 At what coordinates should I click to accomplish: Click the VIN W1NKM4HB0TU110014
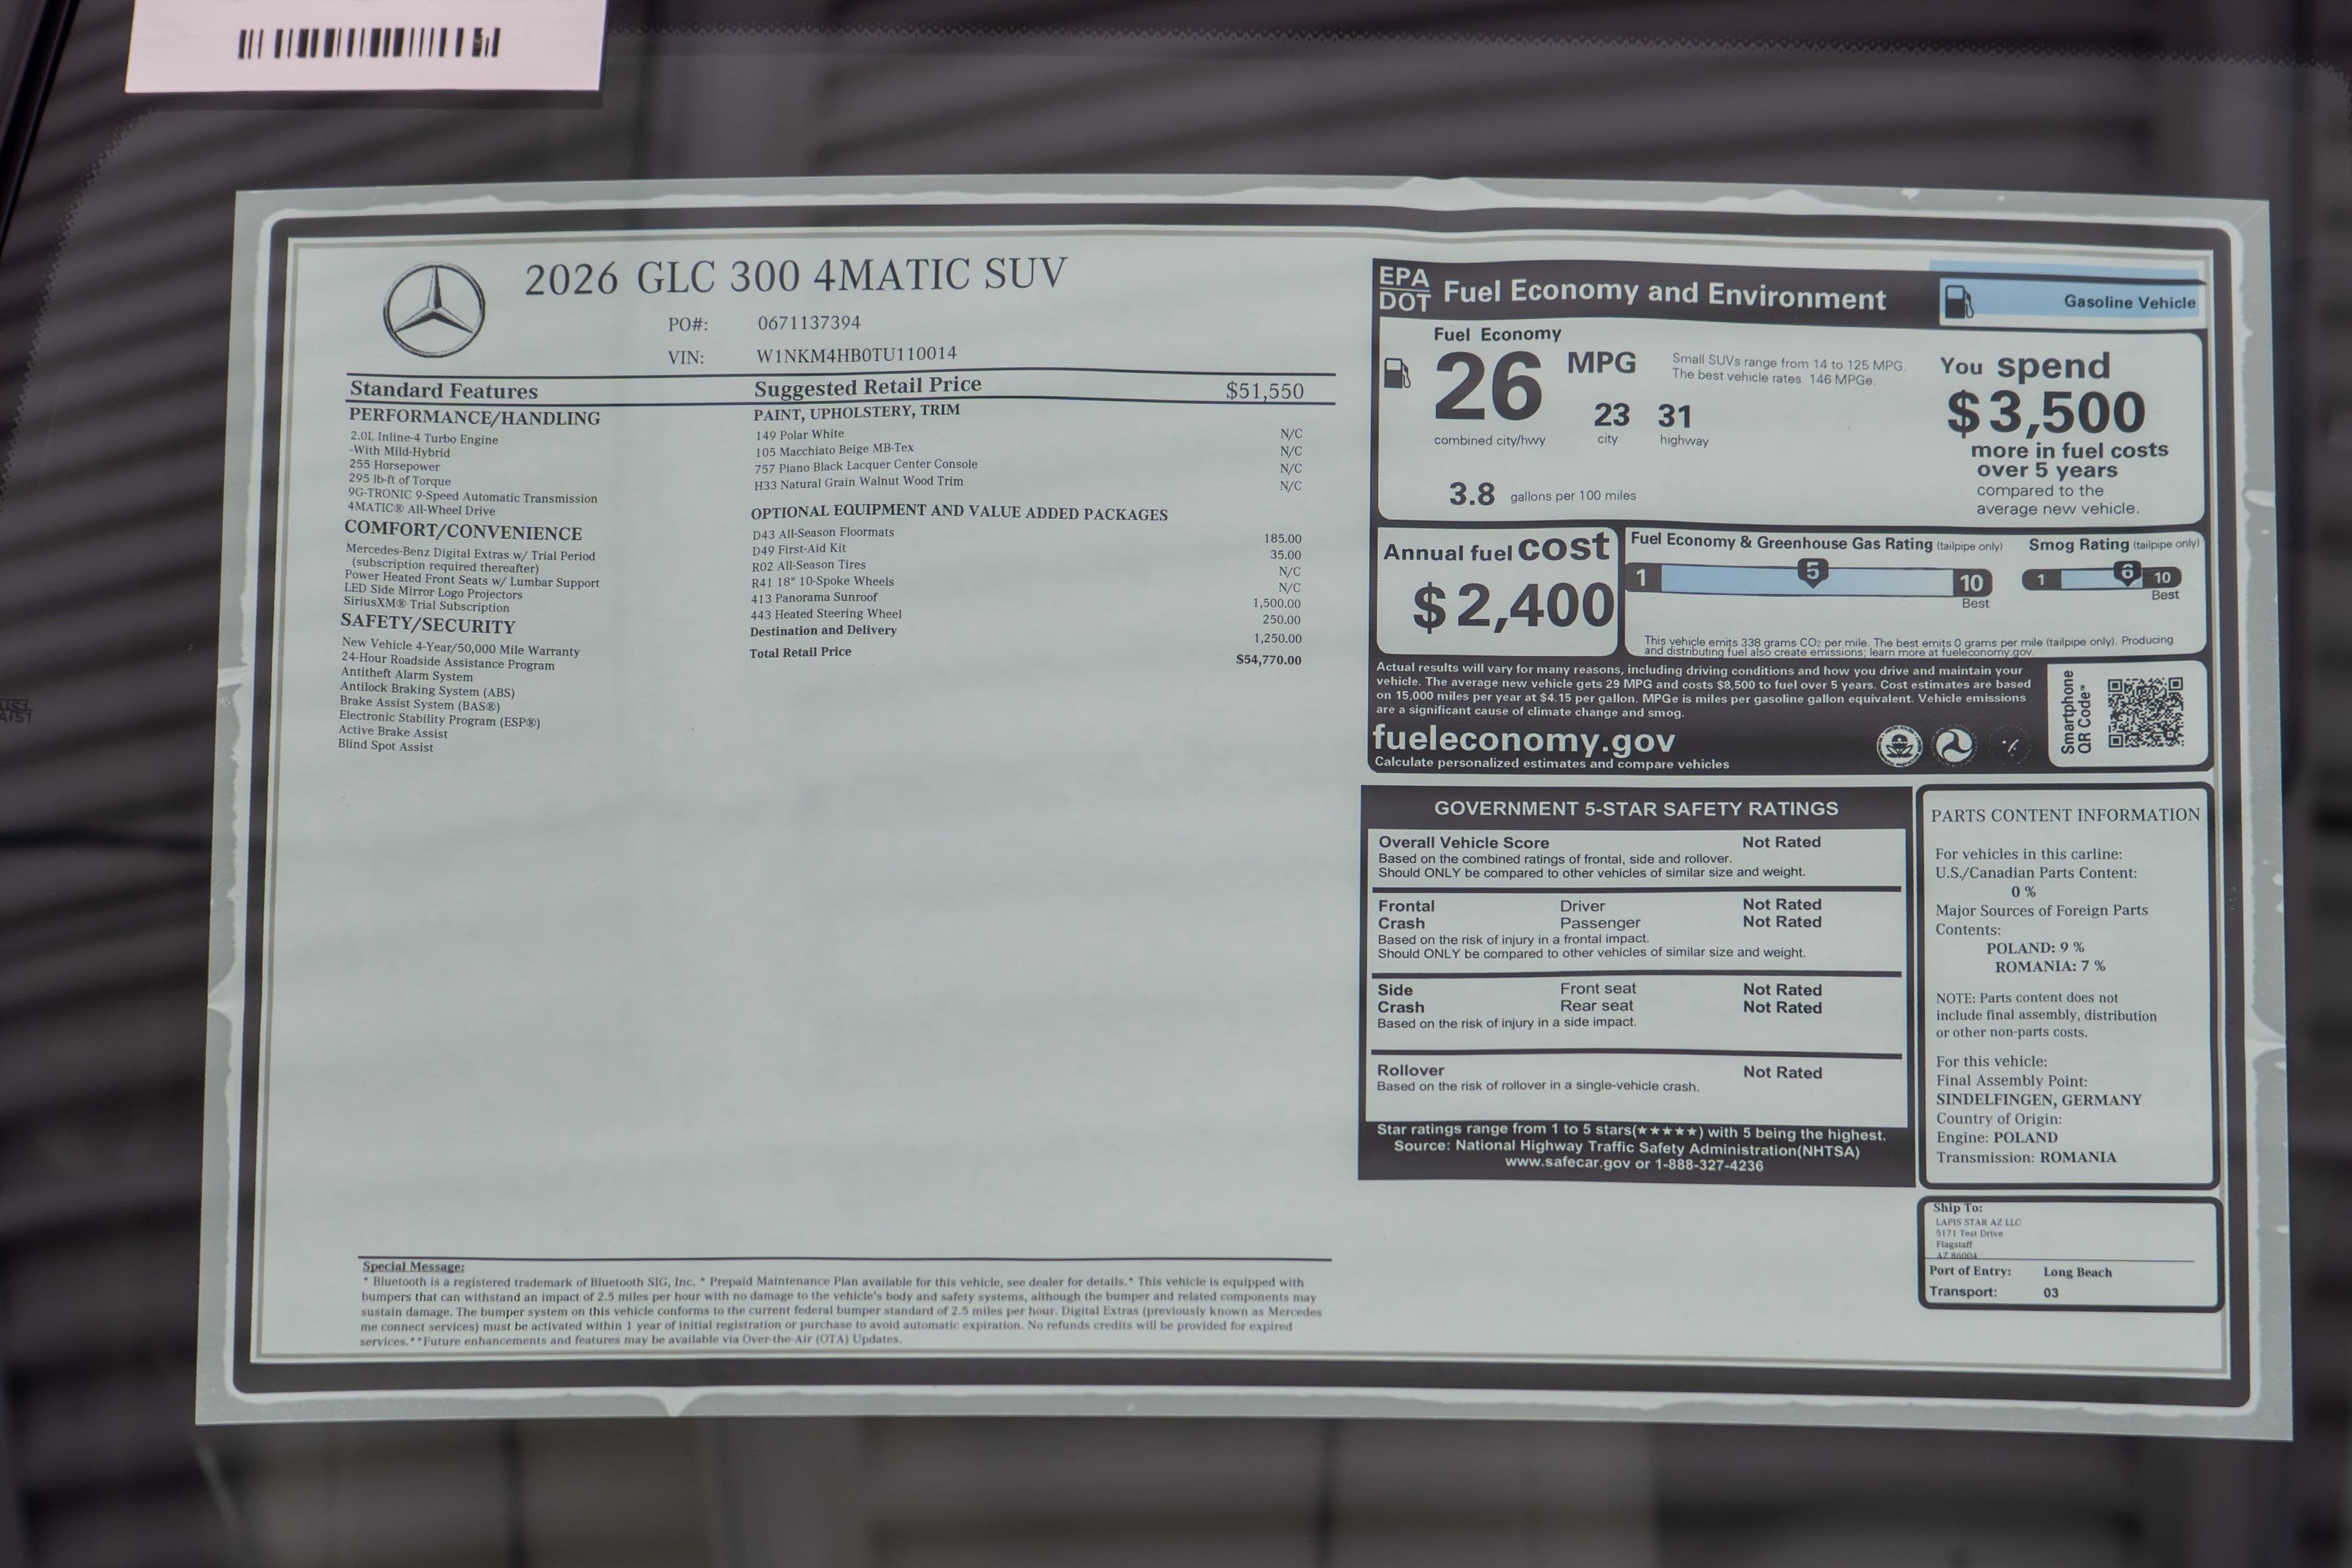[x=856, y=354]
